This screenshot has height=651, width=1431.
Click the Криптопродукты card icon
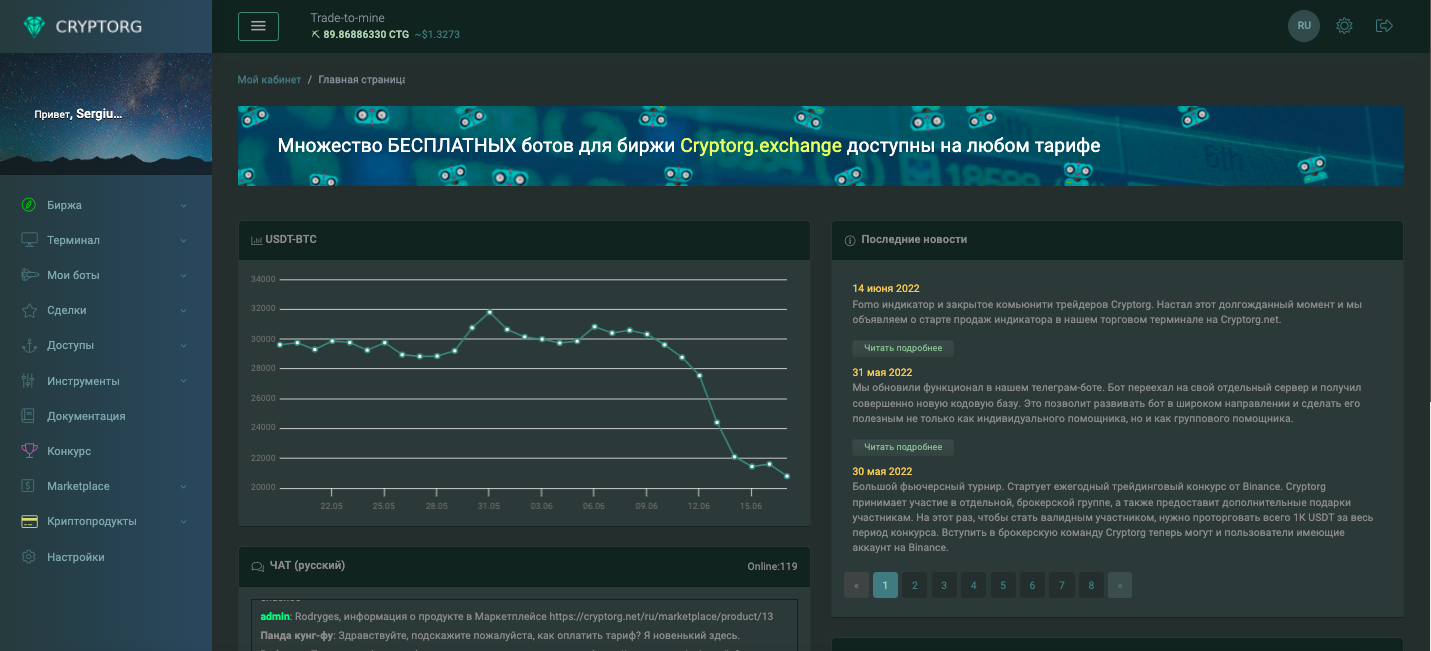pyautogui.click(x=29, y=521)
